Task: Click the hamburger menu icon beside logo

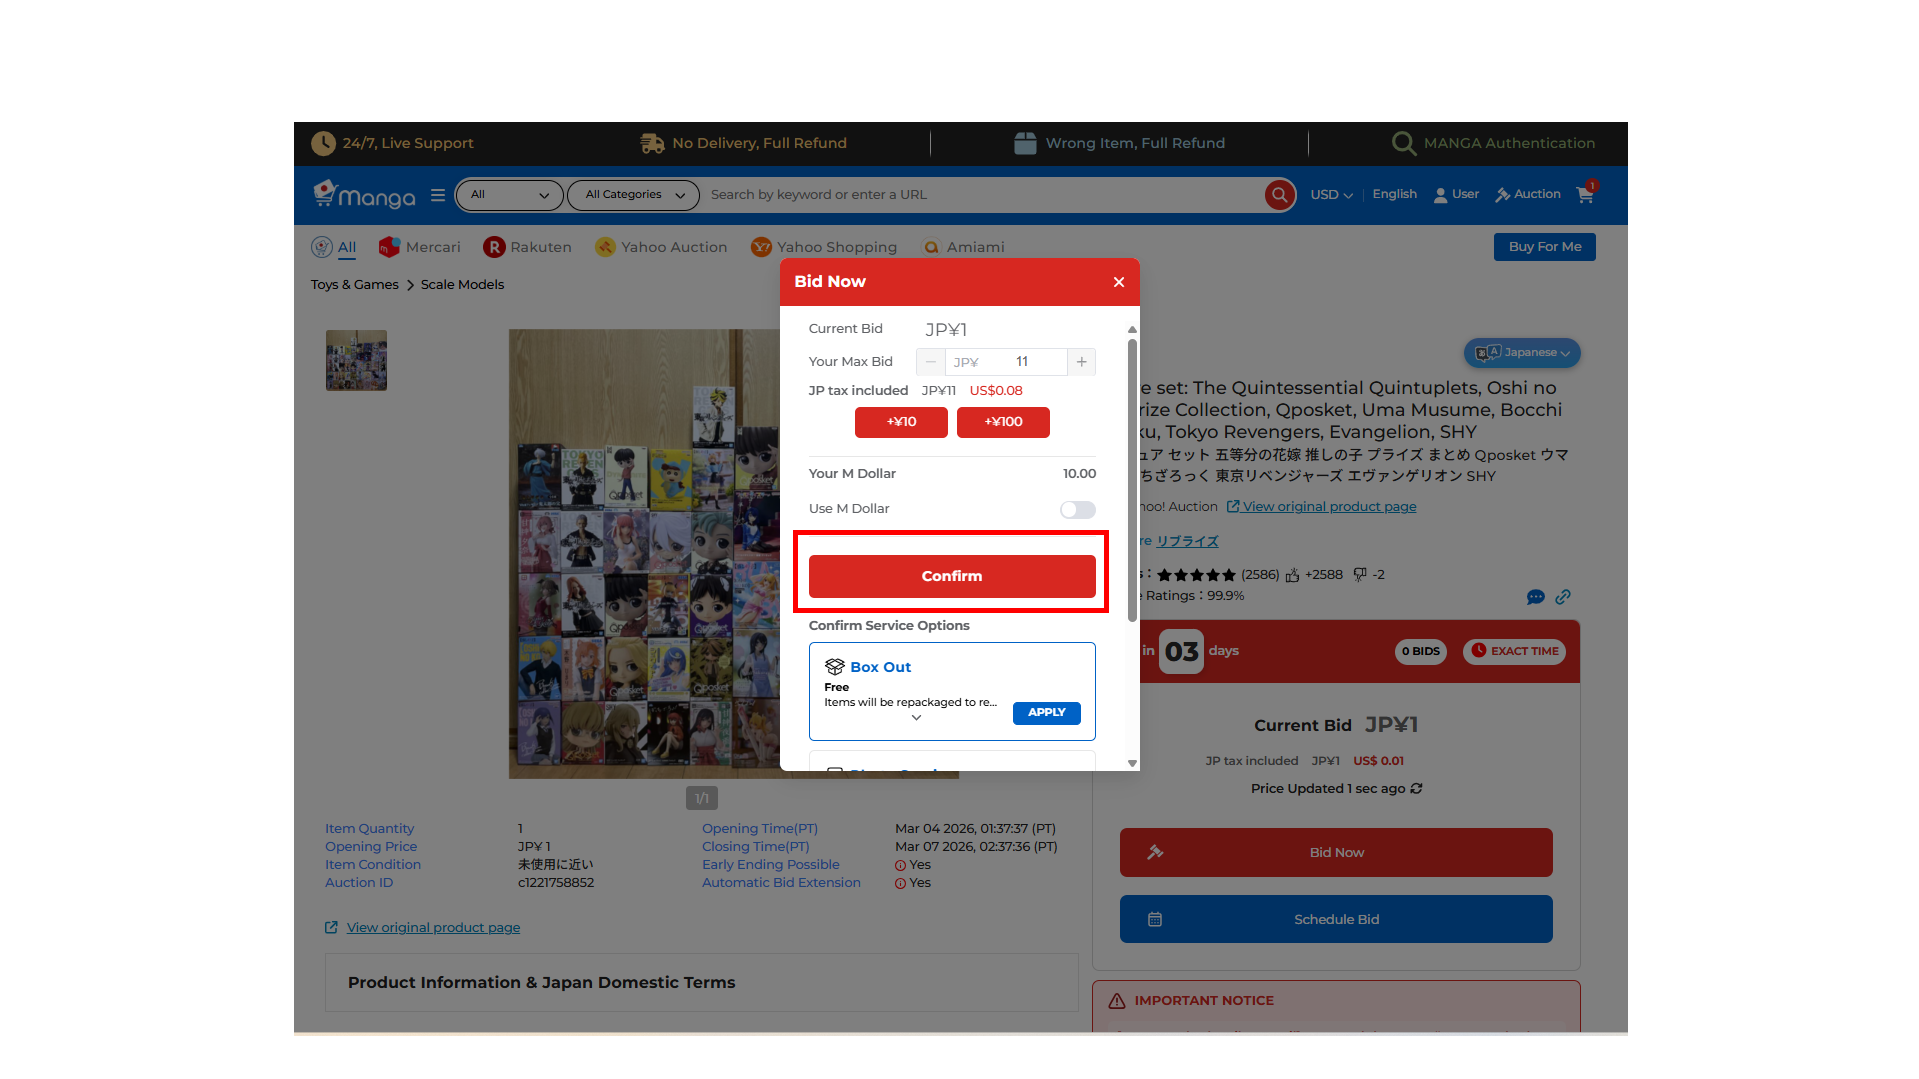Action: (x=438, y=195)
